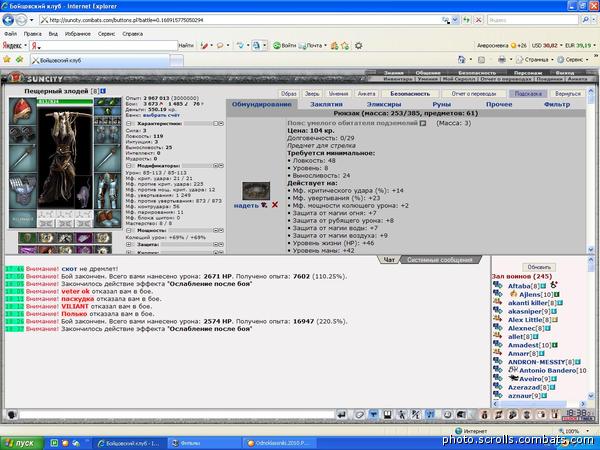Collapse the Характеристики section
600x450 pixels.
129,124
